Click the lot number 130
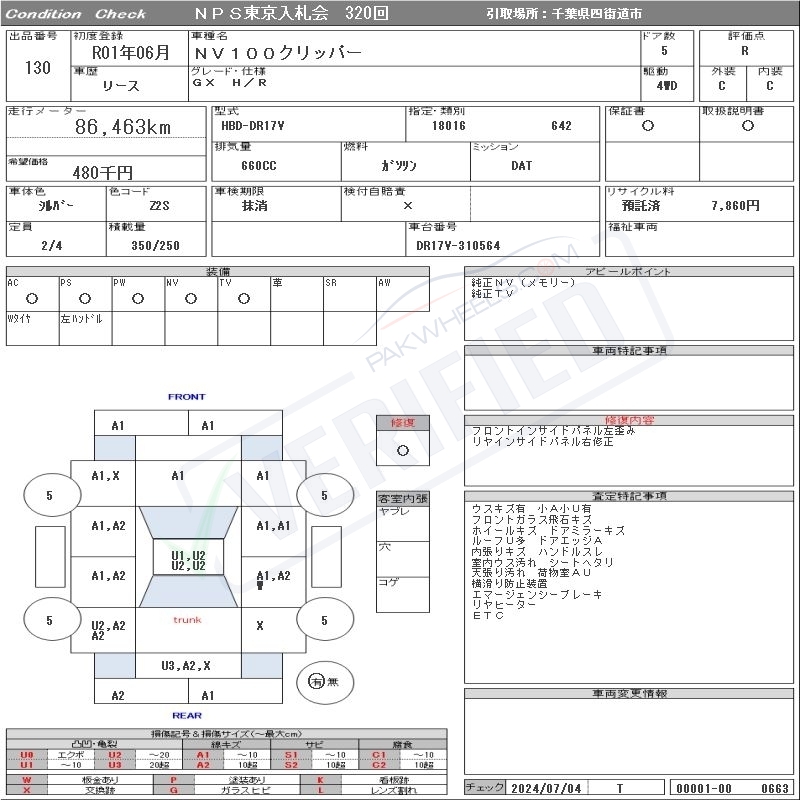This screenshot has height=800, width=800. [37, 67]
